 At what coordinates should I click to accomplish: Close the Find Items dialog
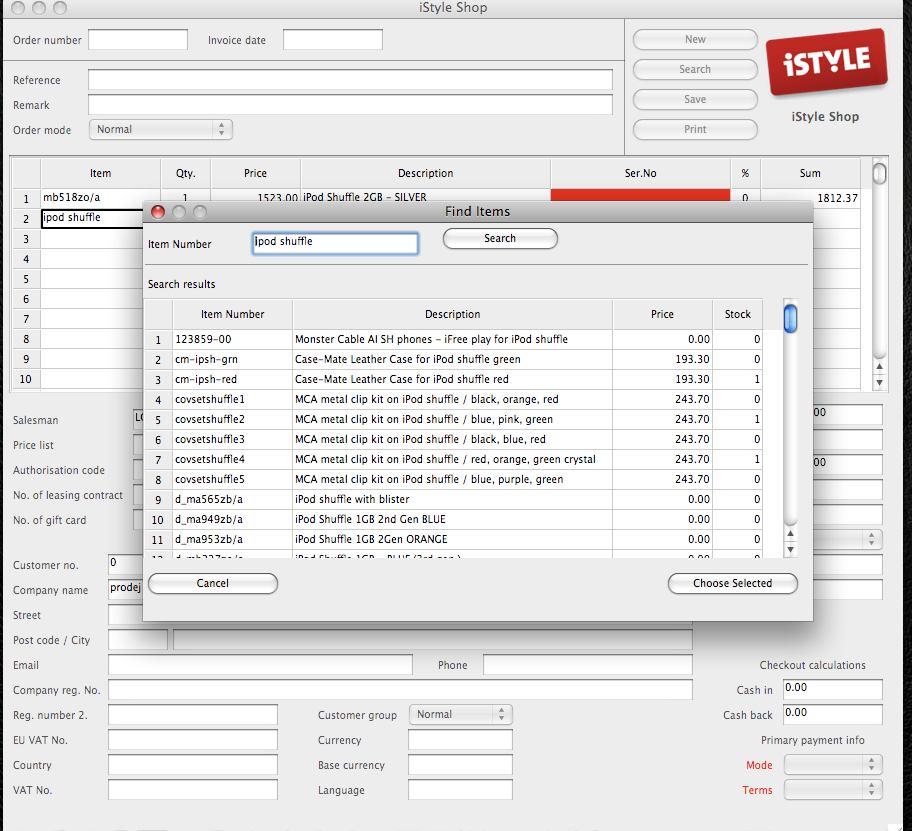point(158,212)
